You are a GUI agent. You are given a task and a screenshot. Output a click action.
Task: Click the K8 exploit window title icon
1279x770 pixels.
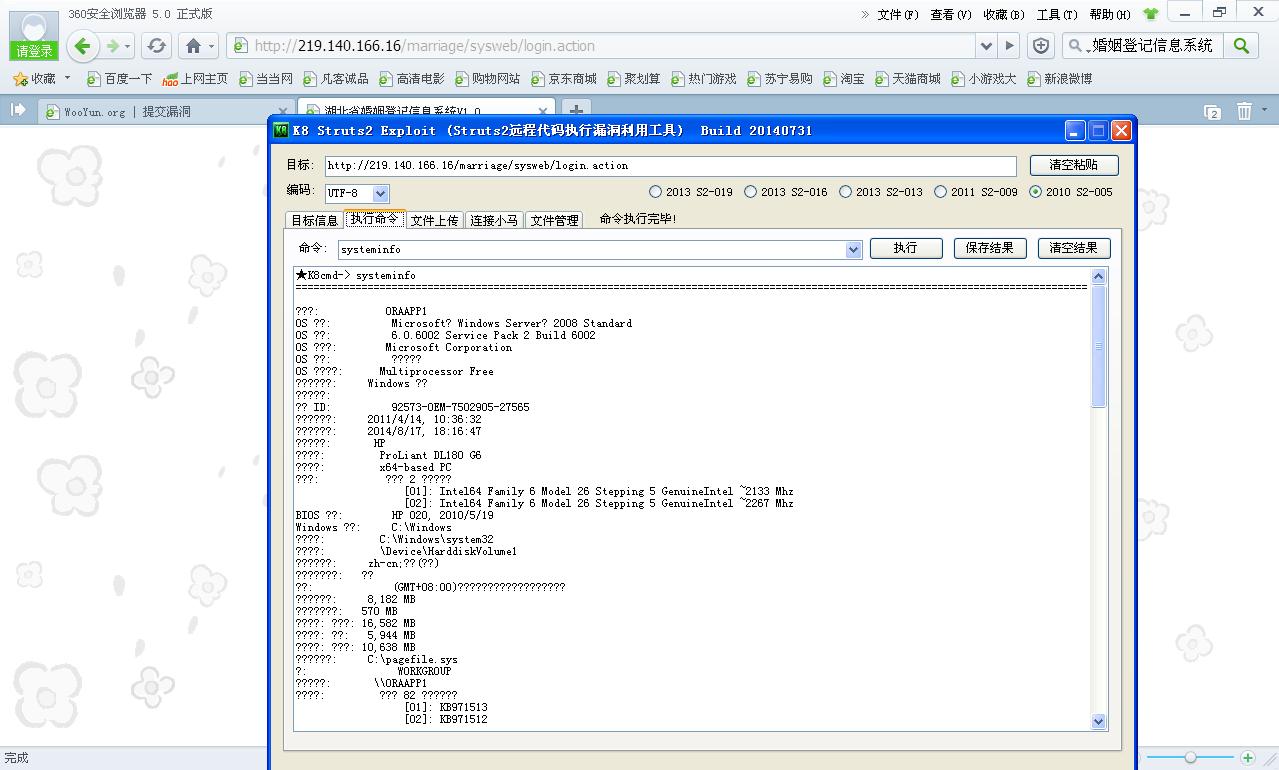point(281,130)
